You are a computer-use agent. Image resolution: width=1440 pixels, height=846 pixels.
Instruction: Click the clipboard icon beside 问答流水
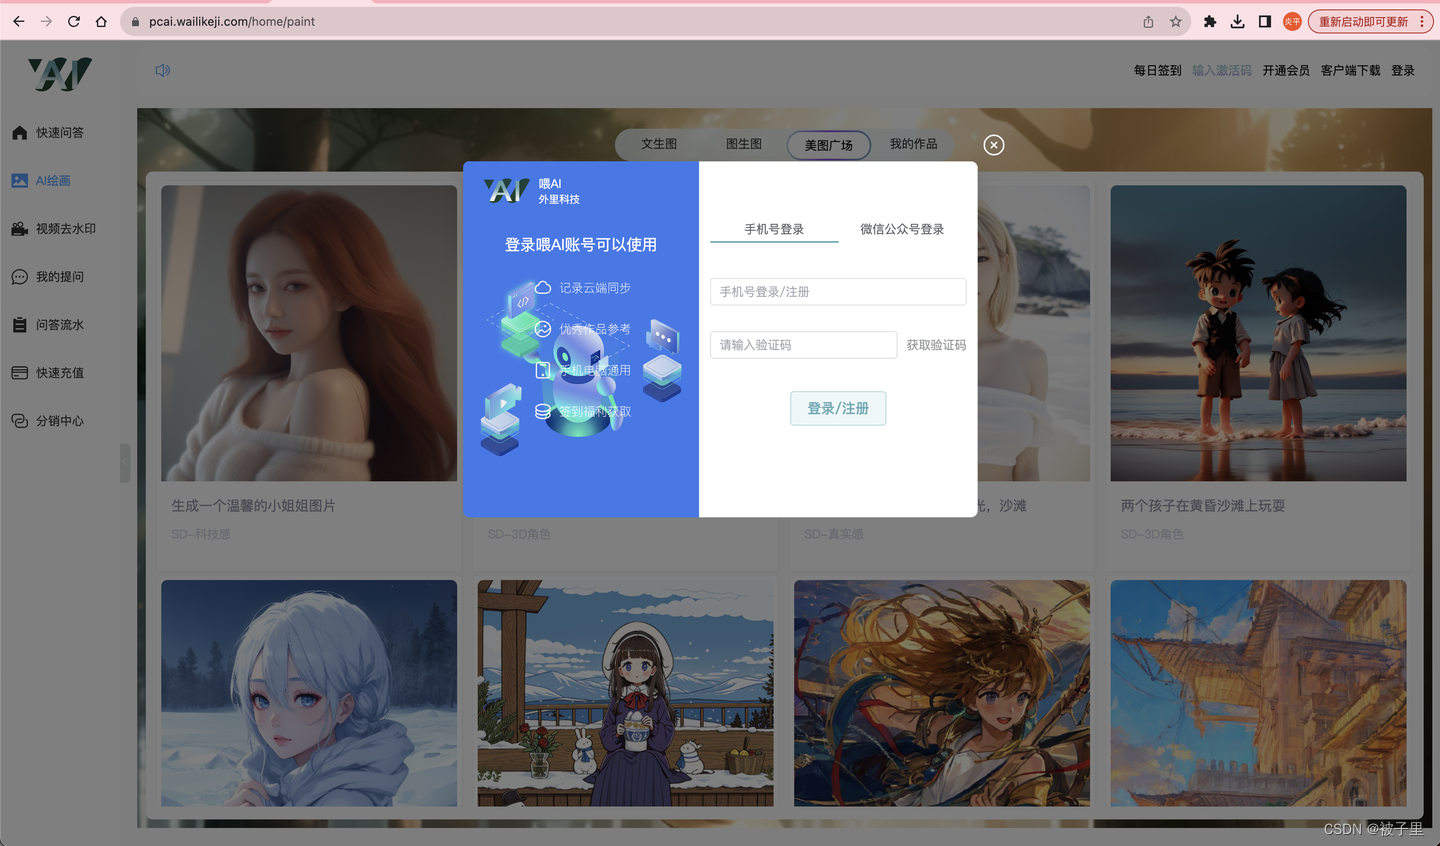(19, 324)
